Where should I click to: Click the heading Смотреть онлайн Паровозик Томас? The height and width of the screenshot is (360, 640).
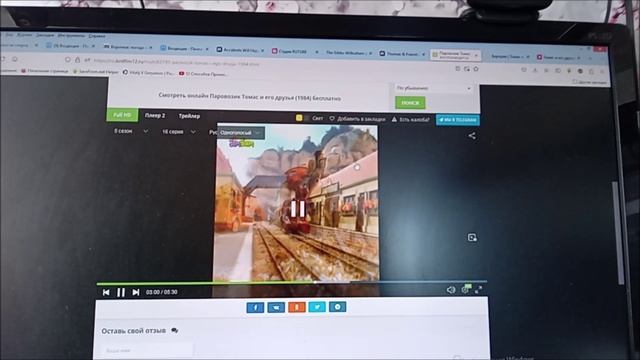[249, 97]
